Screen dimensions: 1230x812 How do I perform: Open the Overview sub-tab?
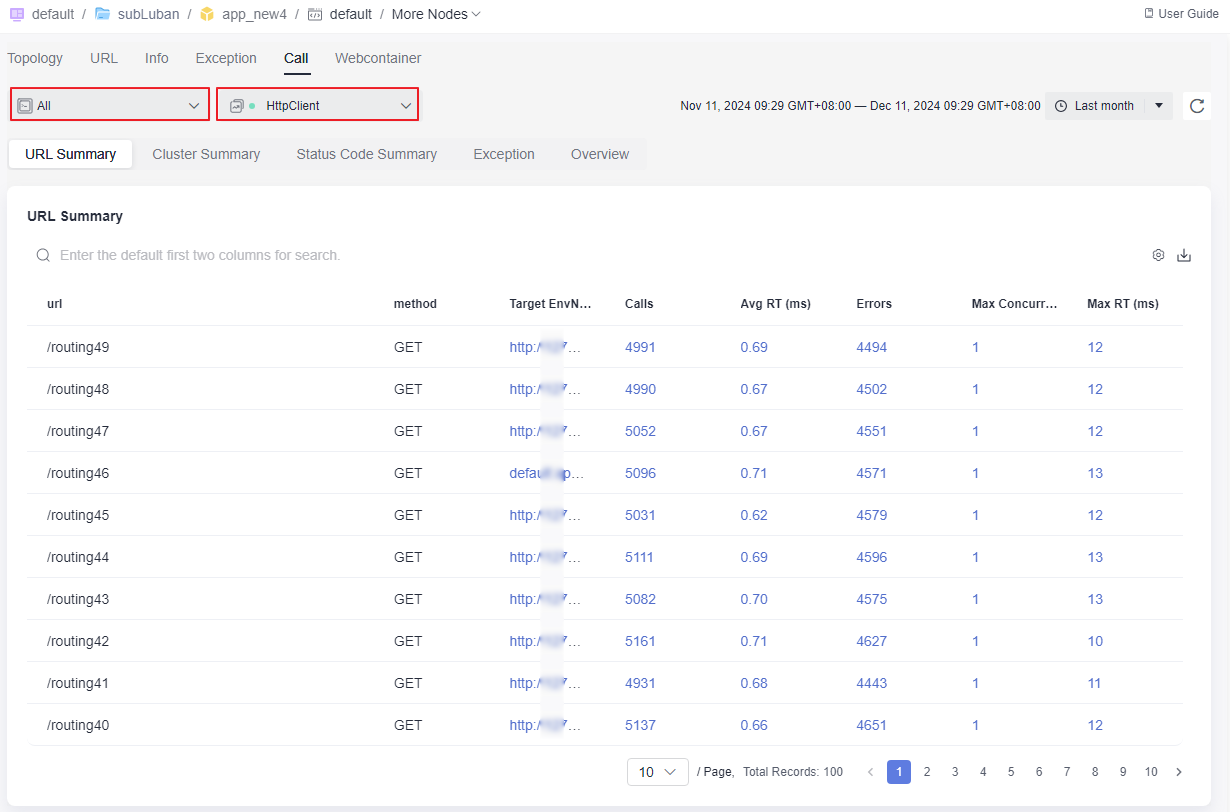point(600,154)
